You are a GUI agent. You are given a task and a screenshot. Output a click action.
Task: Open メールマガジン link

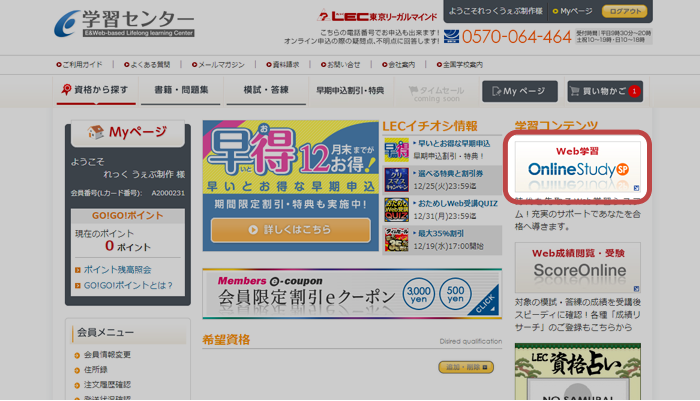(x=218, y=65)
